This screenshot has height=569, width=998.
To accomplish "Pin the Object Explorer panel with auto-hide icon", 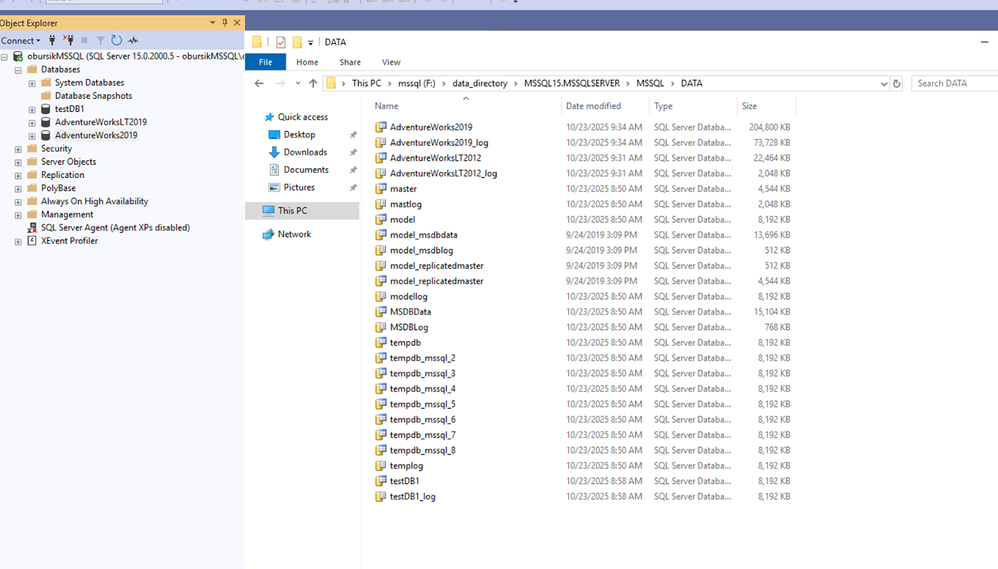I will tap(225, 23).
